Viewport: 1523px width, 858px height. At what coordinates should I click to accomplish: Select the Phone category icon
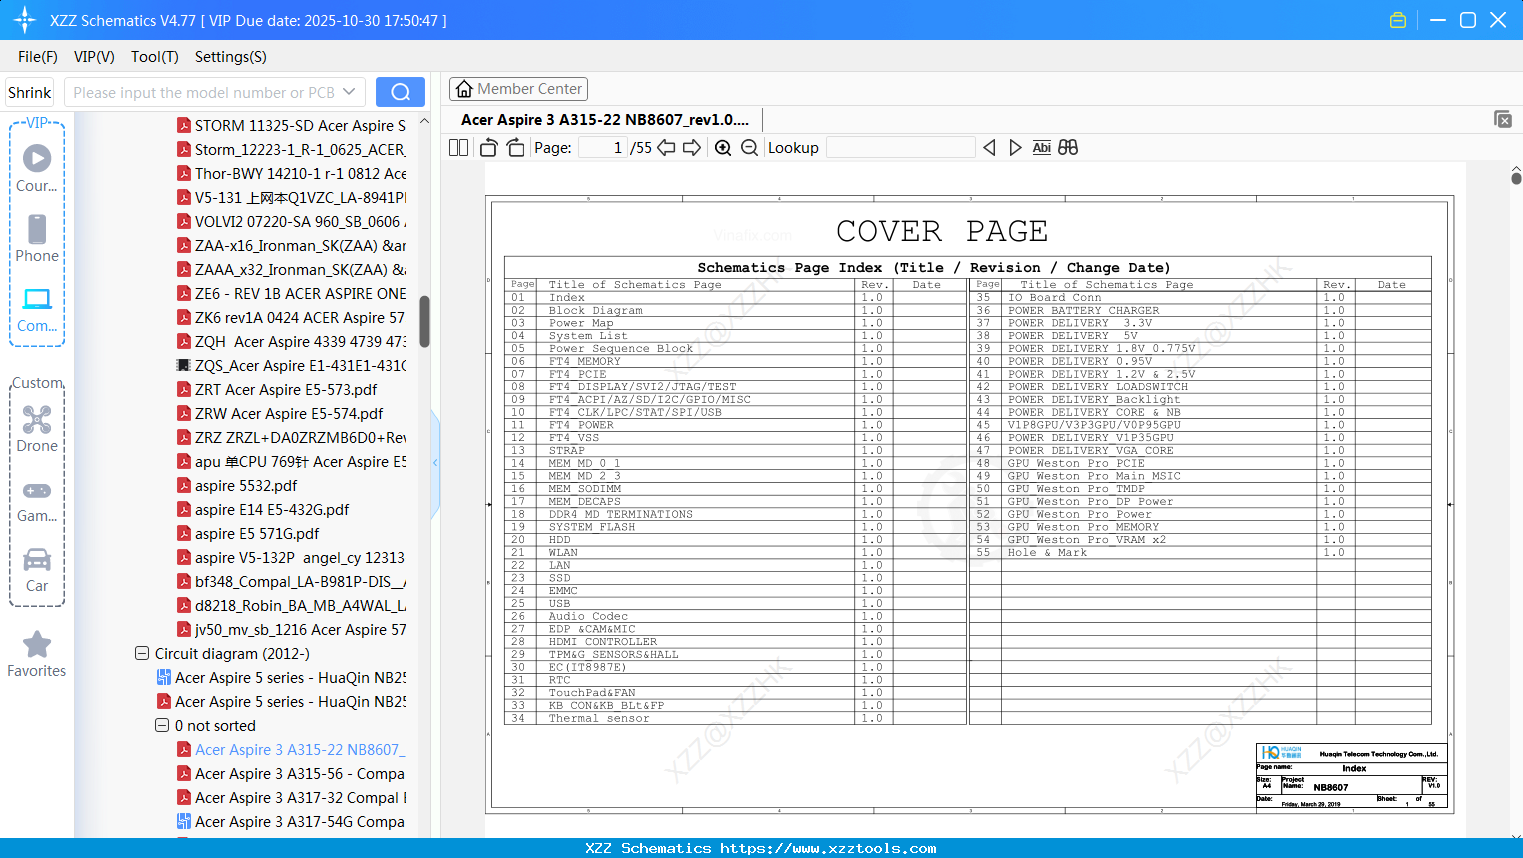click(x=37, y=238)
